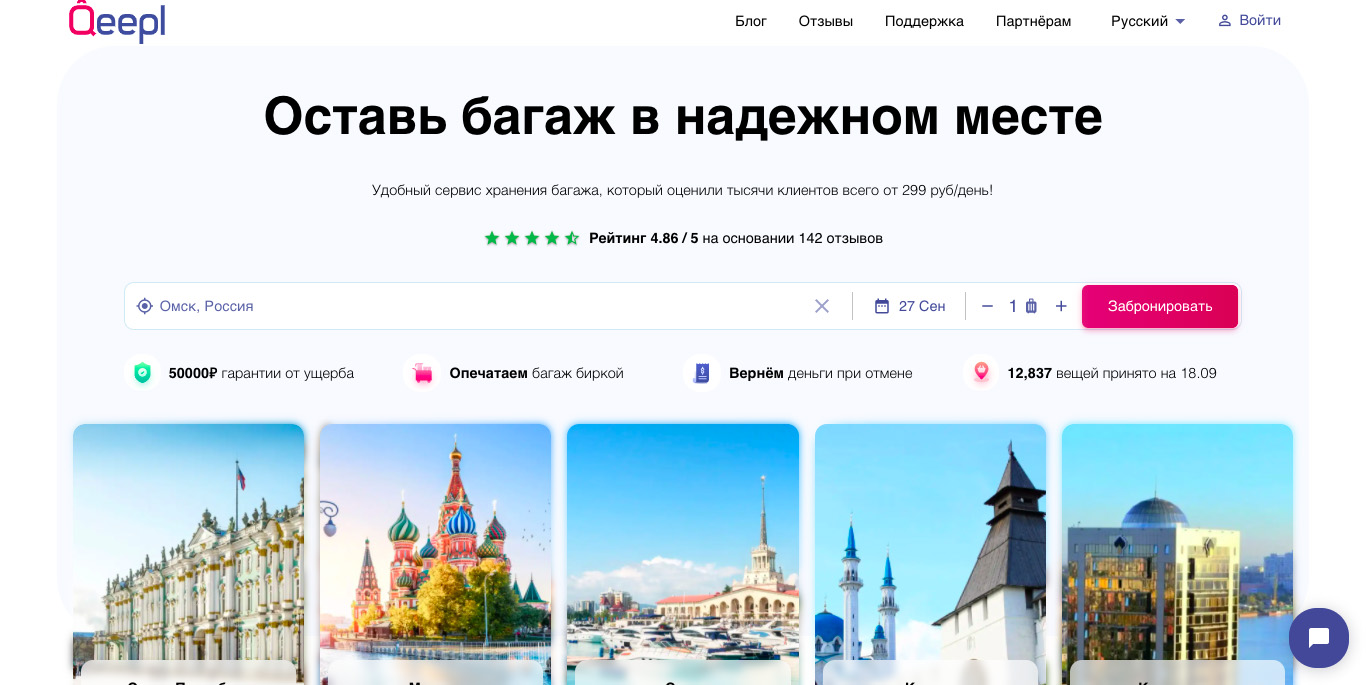Go to Отзывы page

(826, 21)
